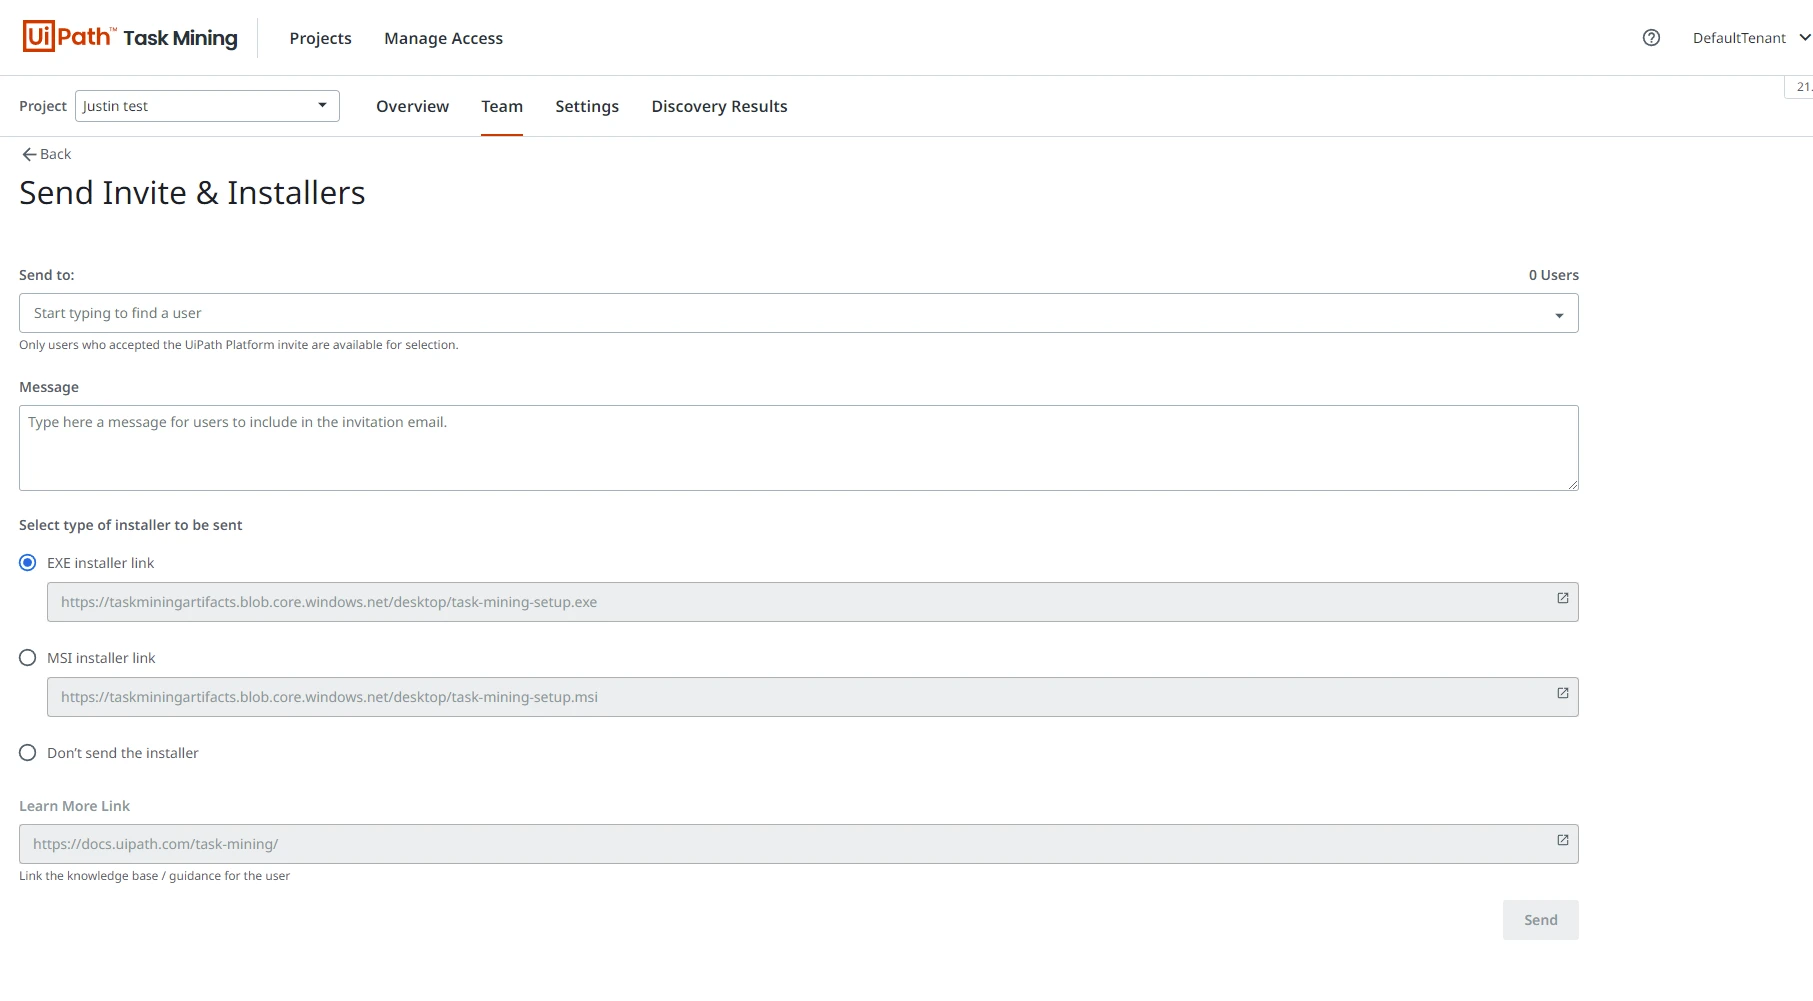Click into the Message text area
Viewport: 1813px width, 1001px height.
tap(799, 448)
